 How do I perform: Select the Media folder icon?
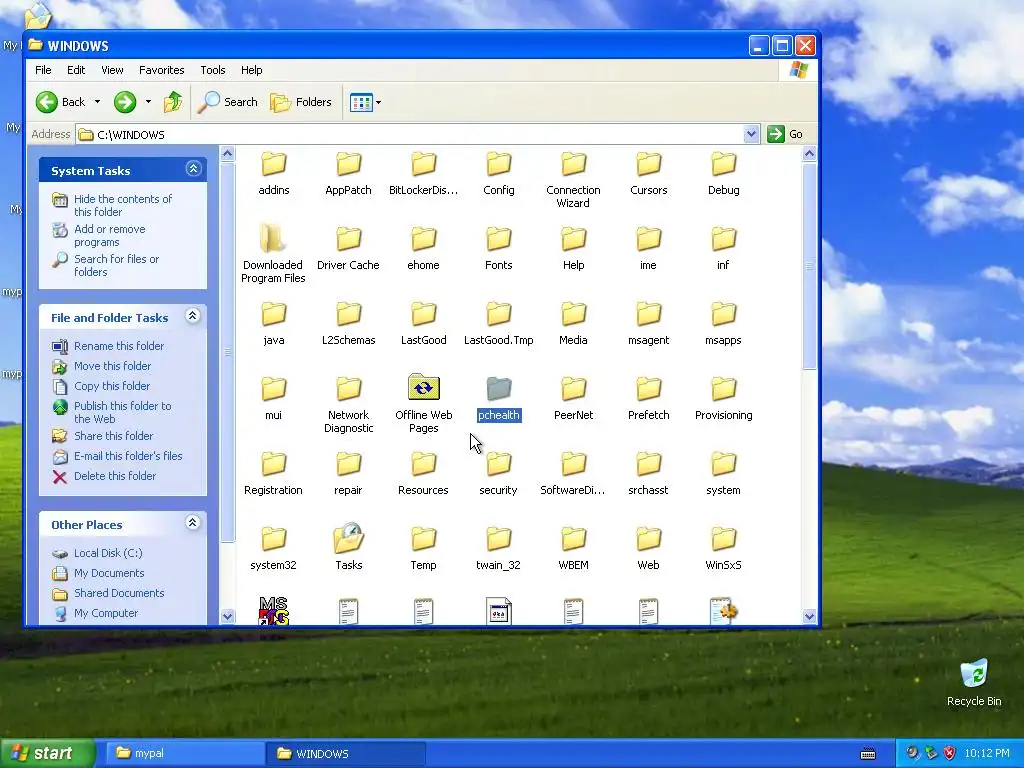click(573, 314)
